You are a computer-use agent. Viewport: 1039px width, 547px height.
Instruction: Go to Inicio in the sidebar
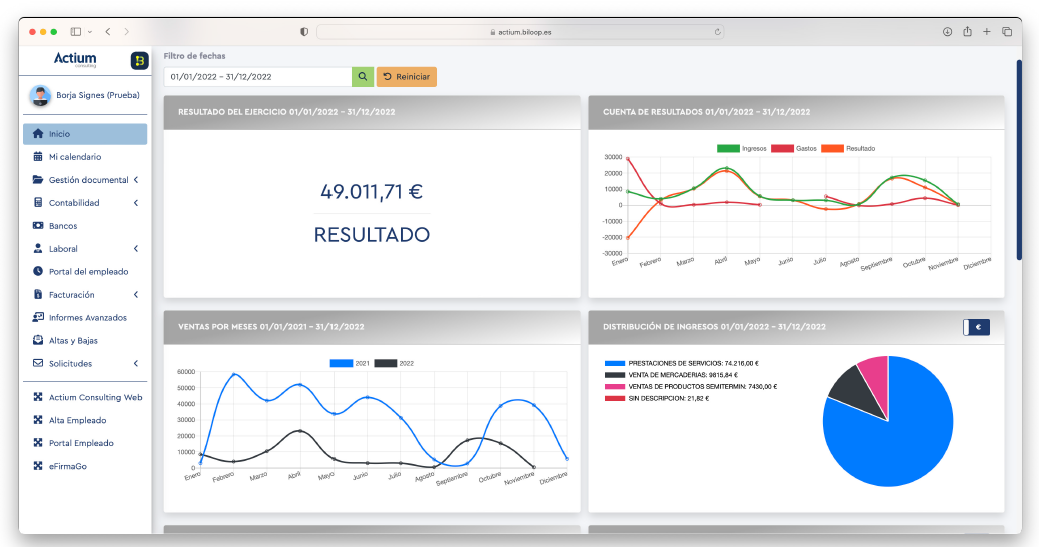(x=60, y=134)
